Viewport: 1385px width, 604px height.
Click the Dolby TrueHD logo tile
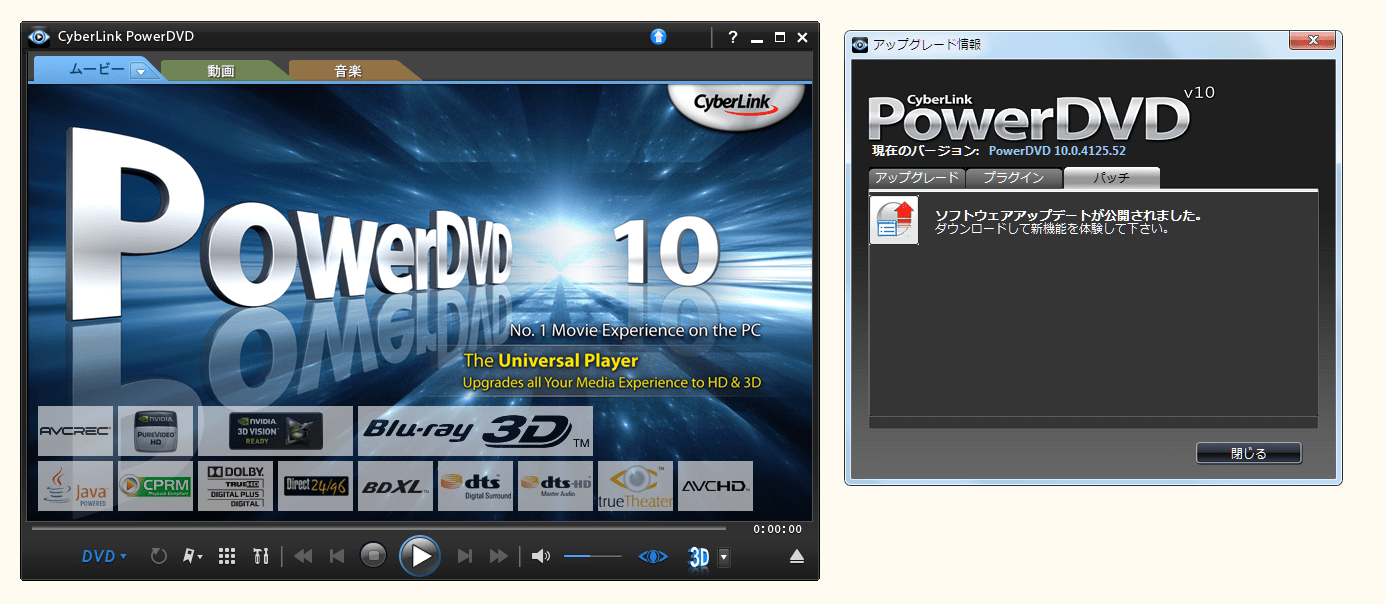pyautogui.click(x=235, y=486)
